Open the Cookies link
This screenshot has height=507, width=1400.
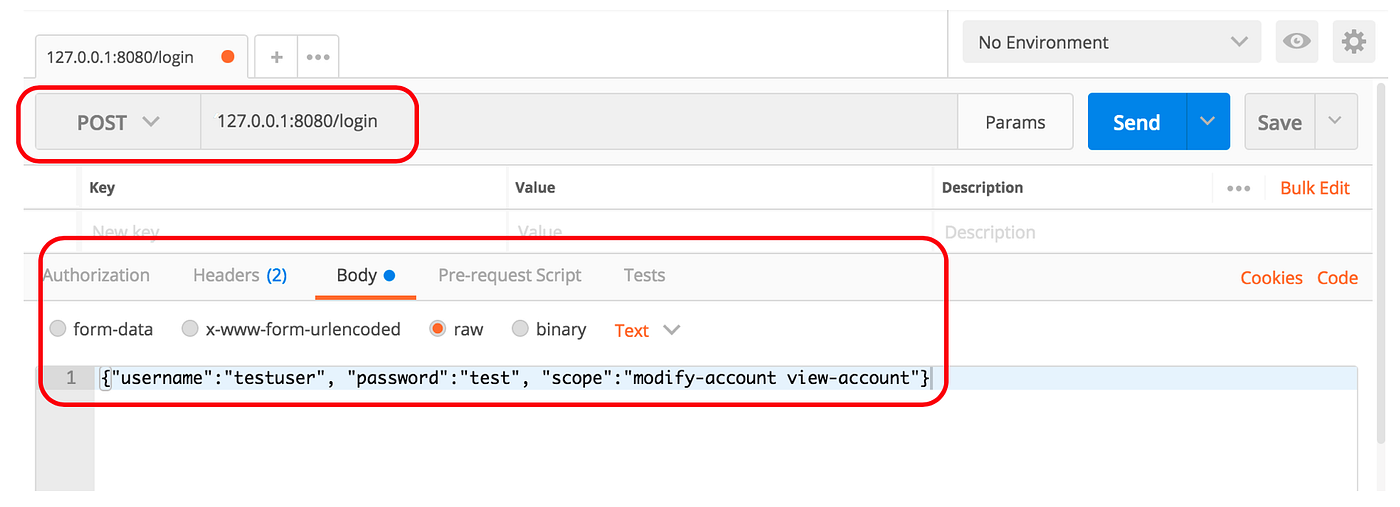point(1271,278)
